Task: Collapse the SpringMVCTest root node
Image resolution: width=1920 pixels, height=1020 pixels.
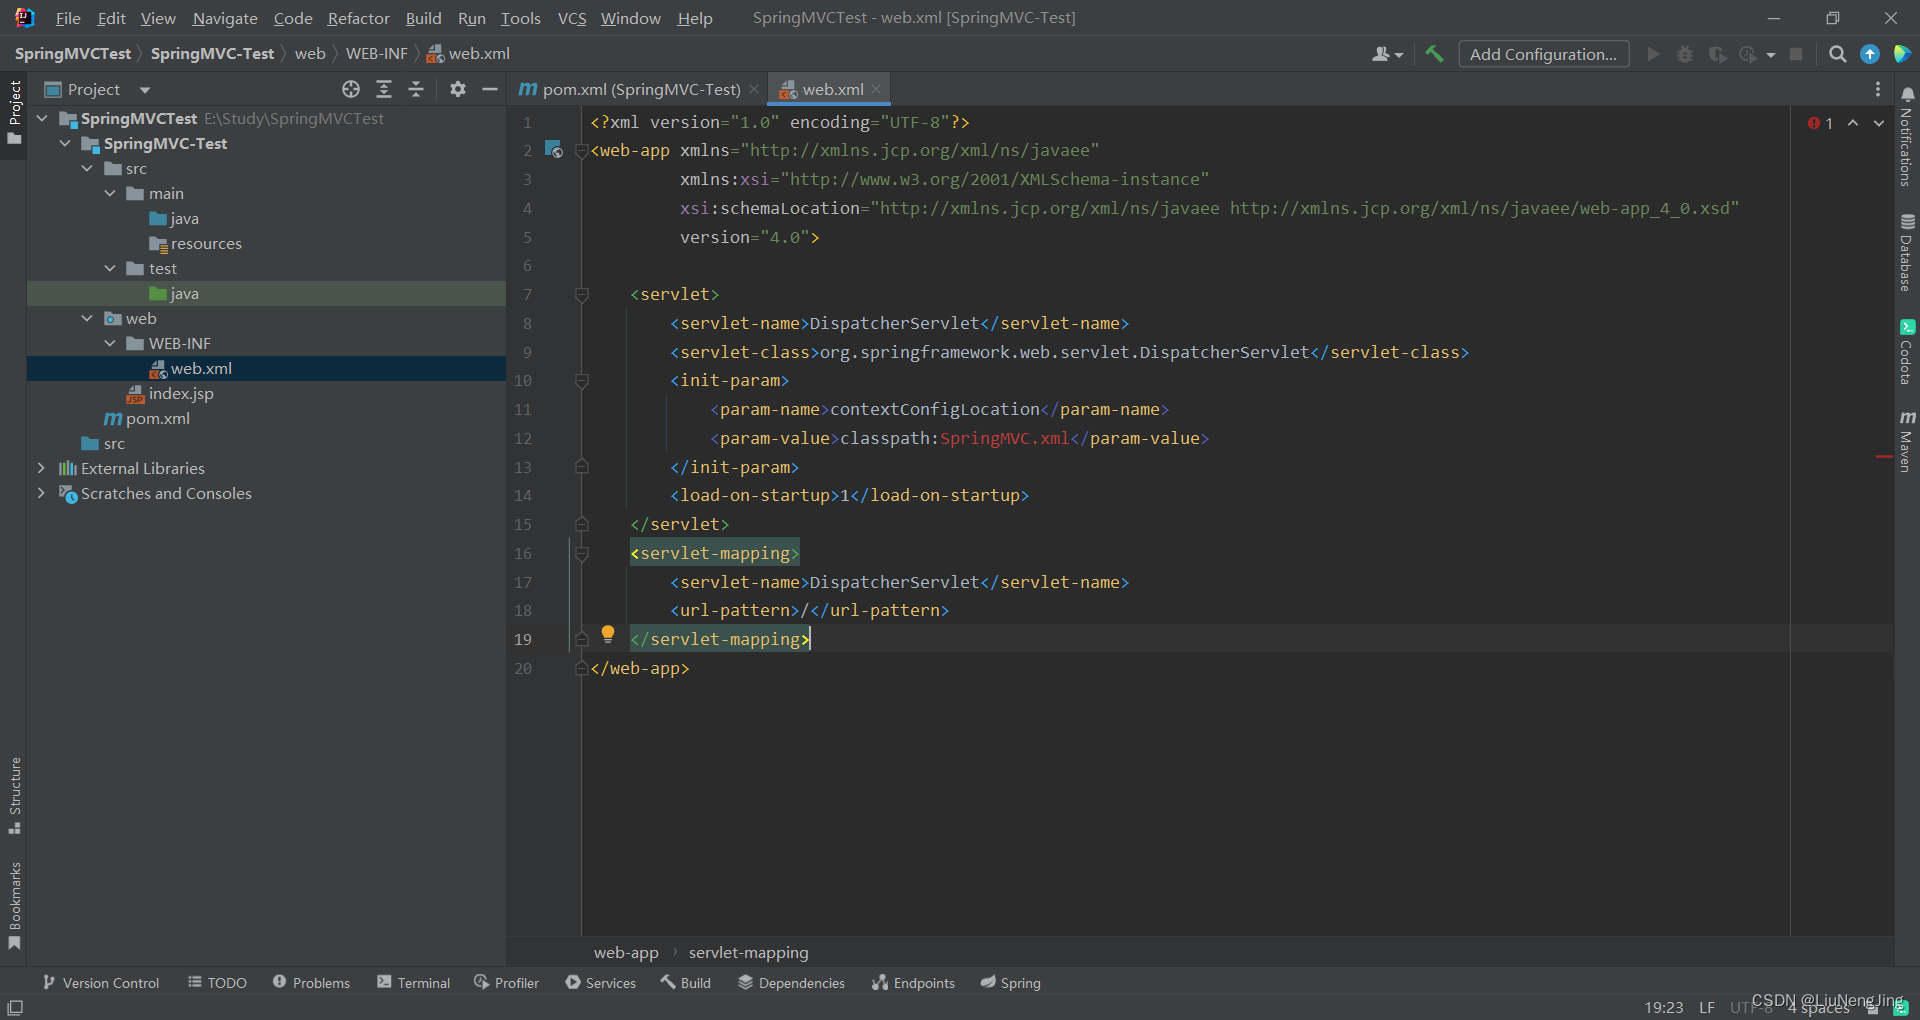Action: [x=42, y=118]
